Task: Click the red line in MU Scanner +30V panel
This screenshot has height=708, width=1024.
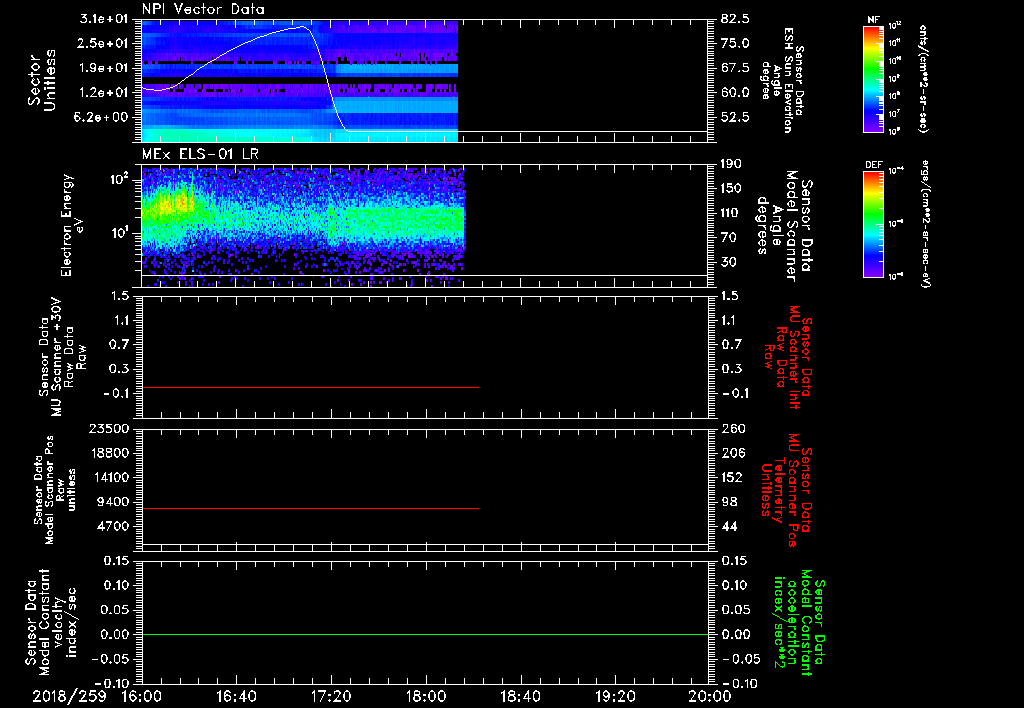Action: click(x=310, y=387)
